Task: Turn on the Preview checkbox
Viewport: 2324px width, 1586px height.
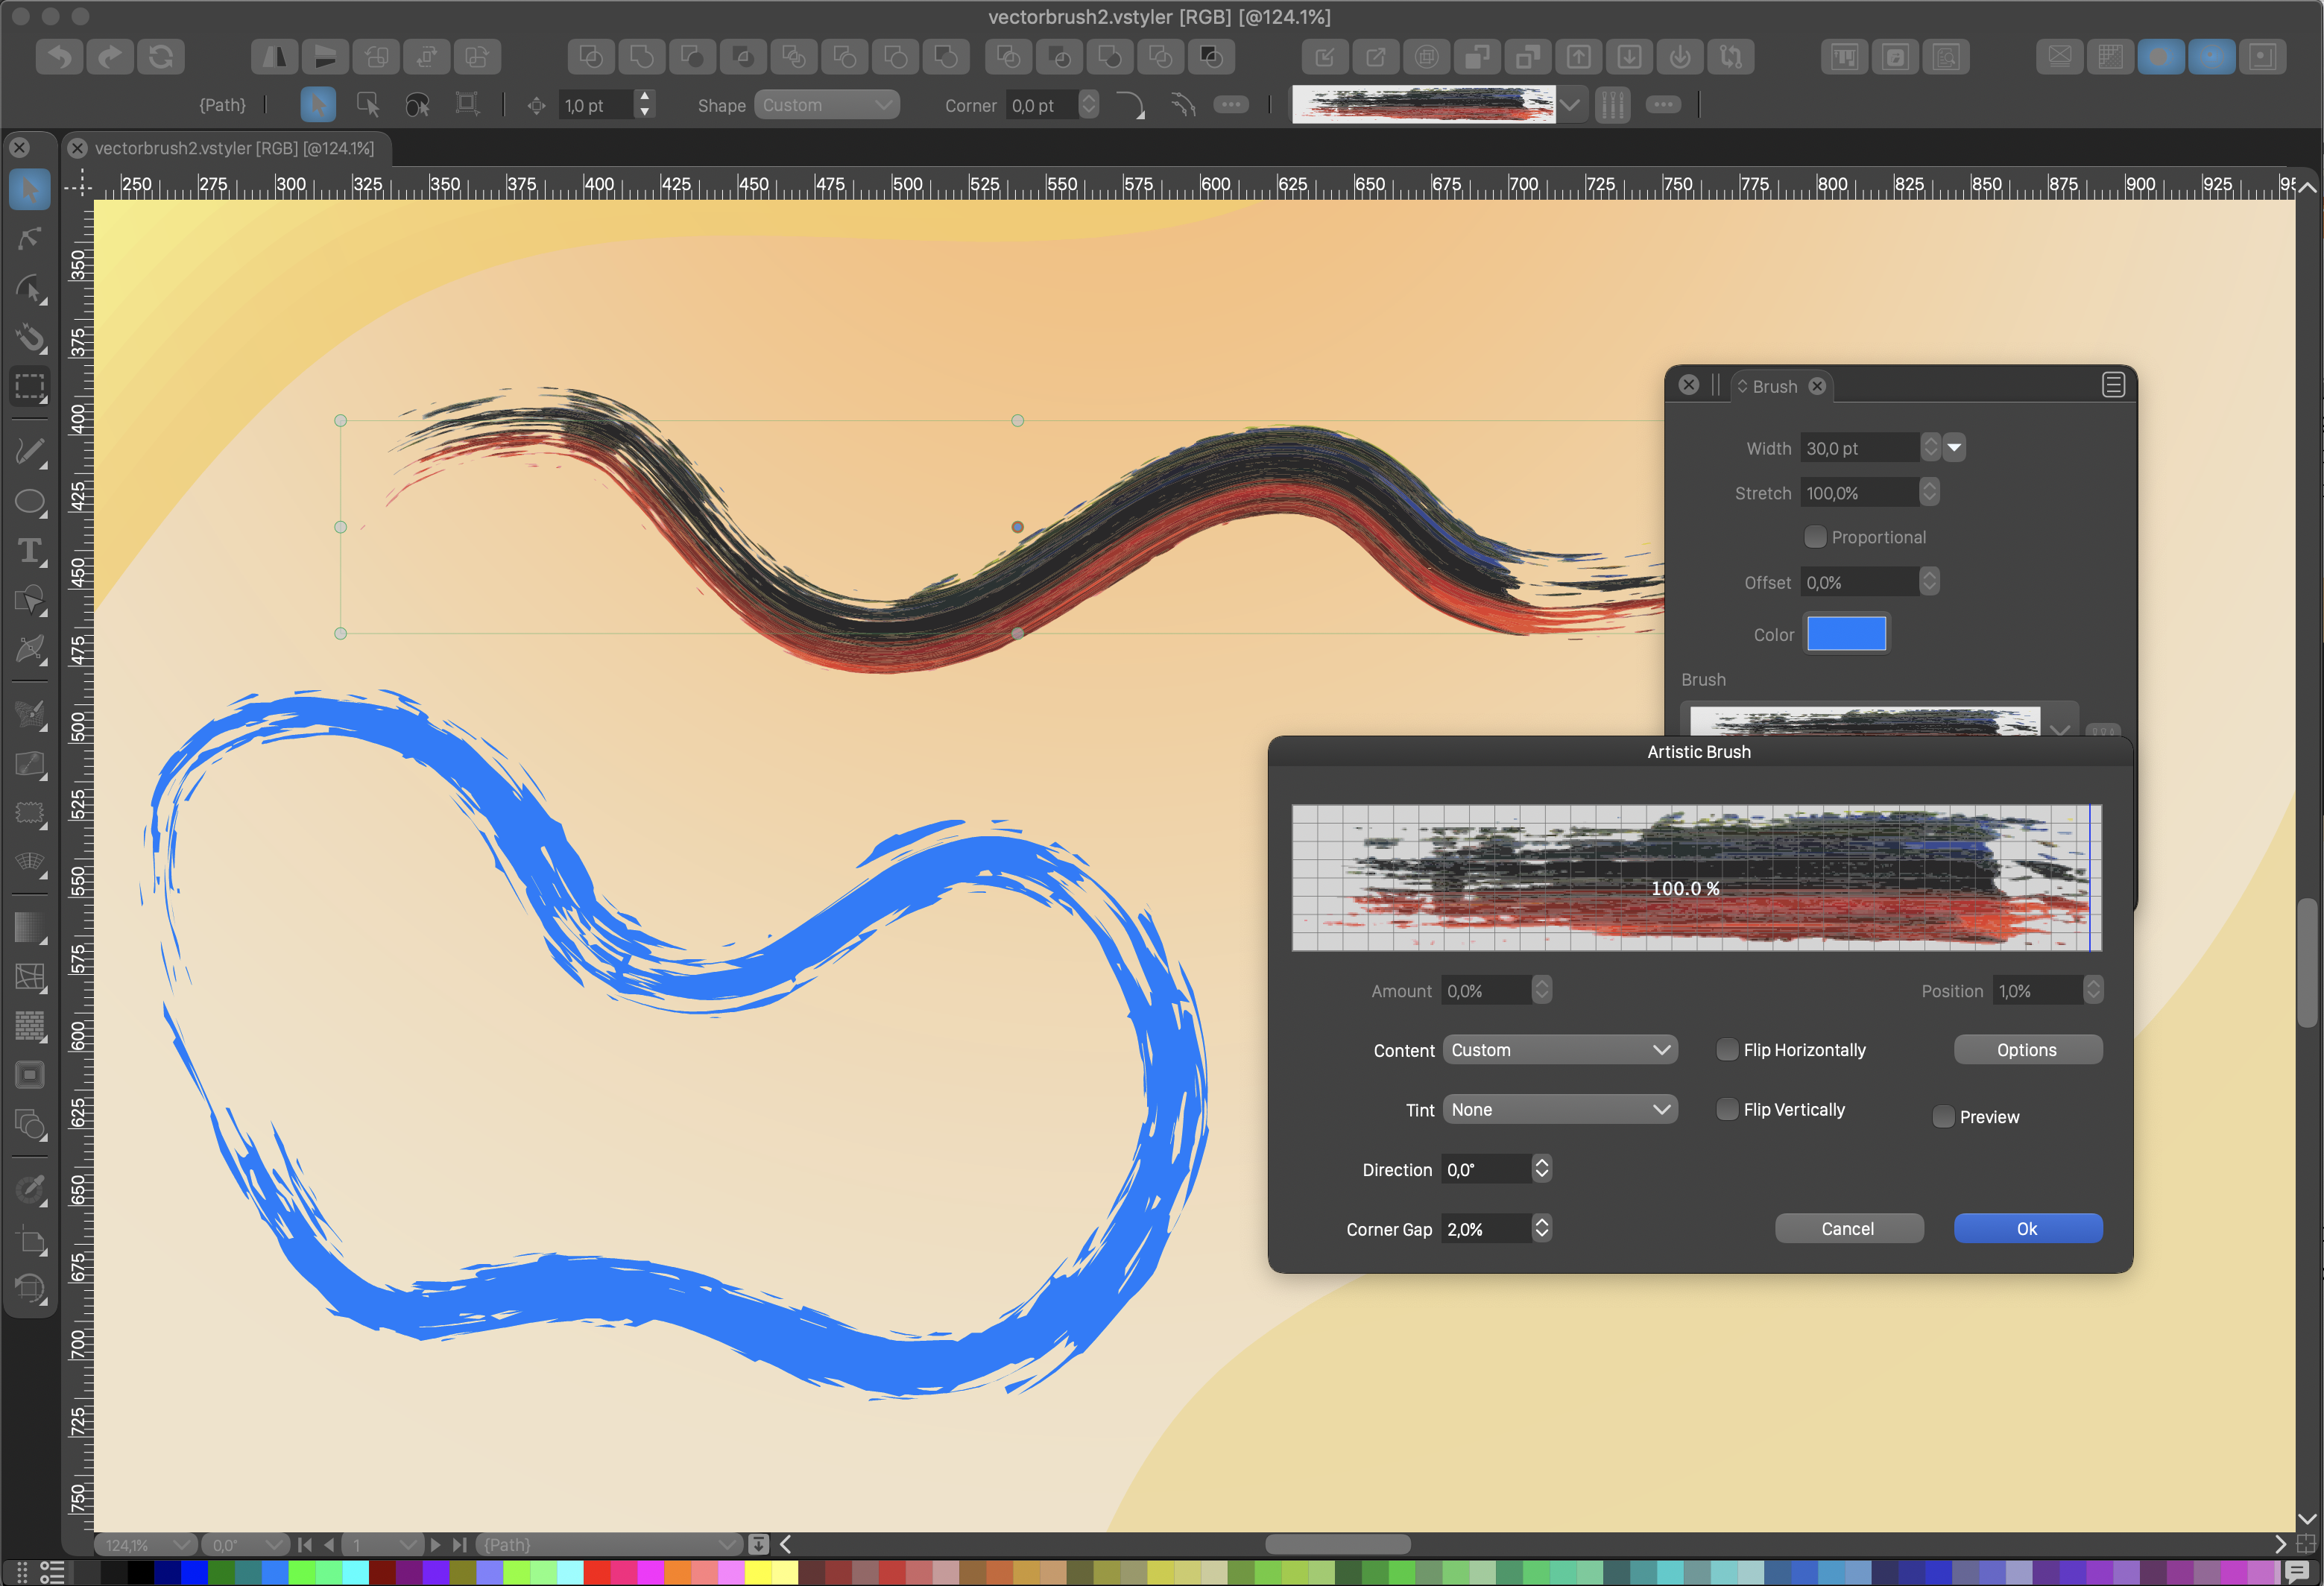Action: coord(1943,1117)
